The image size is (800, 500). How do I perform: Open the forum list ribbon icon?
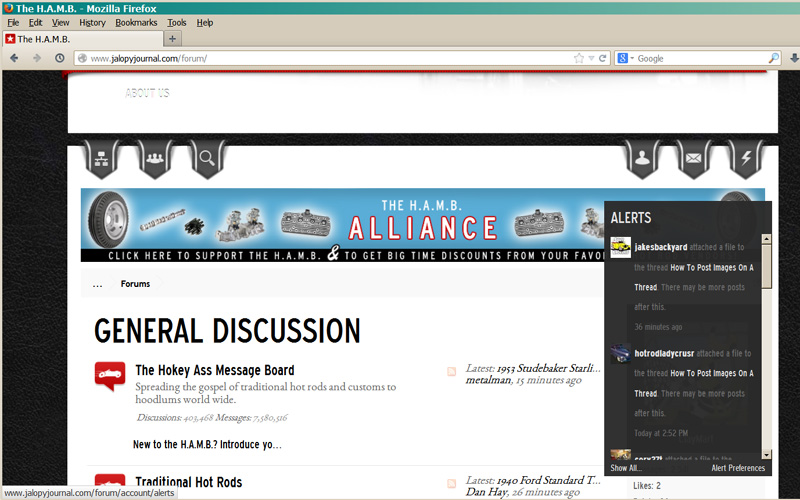click(102, 159)
